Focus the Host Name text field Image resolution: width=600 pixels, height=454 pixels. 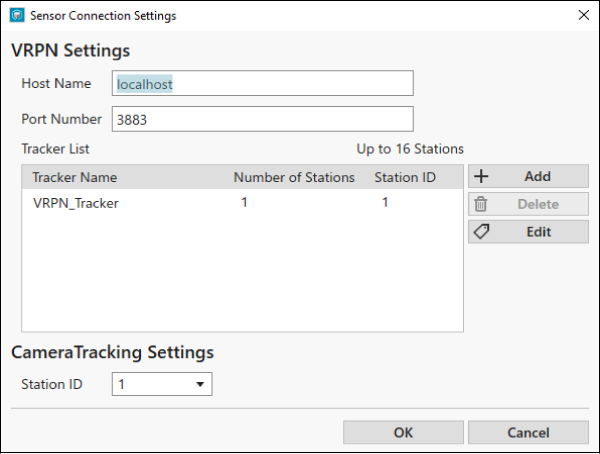click(262, 83)
